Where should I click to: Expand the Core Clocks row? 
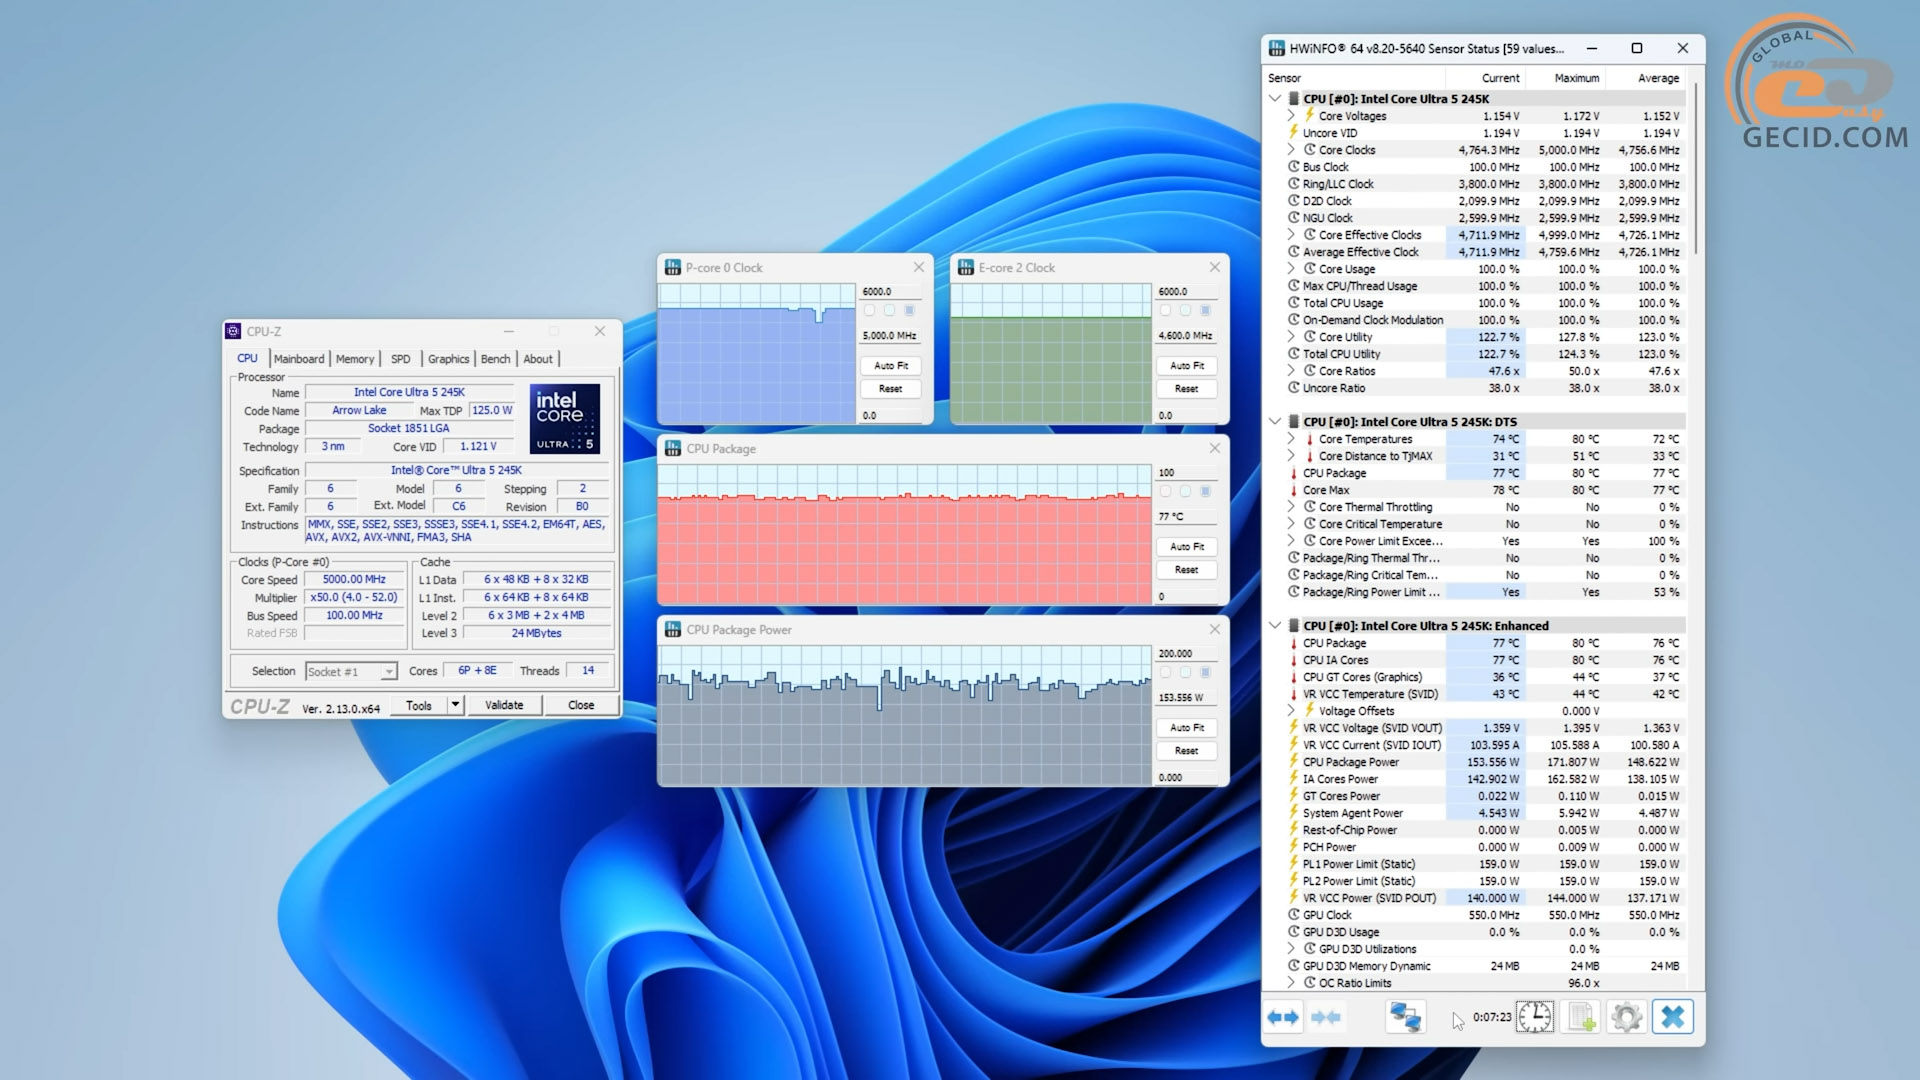1291,150
